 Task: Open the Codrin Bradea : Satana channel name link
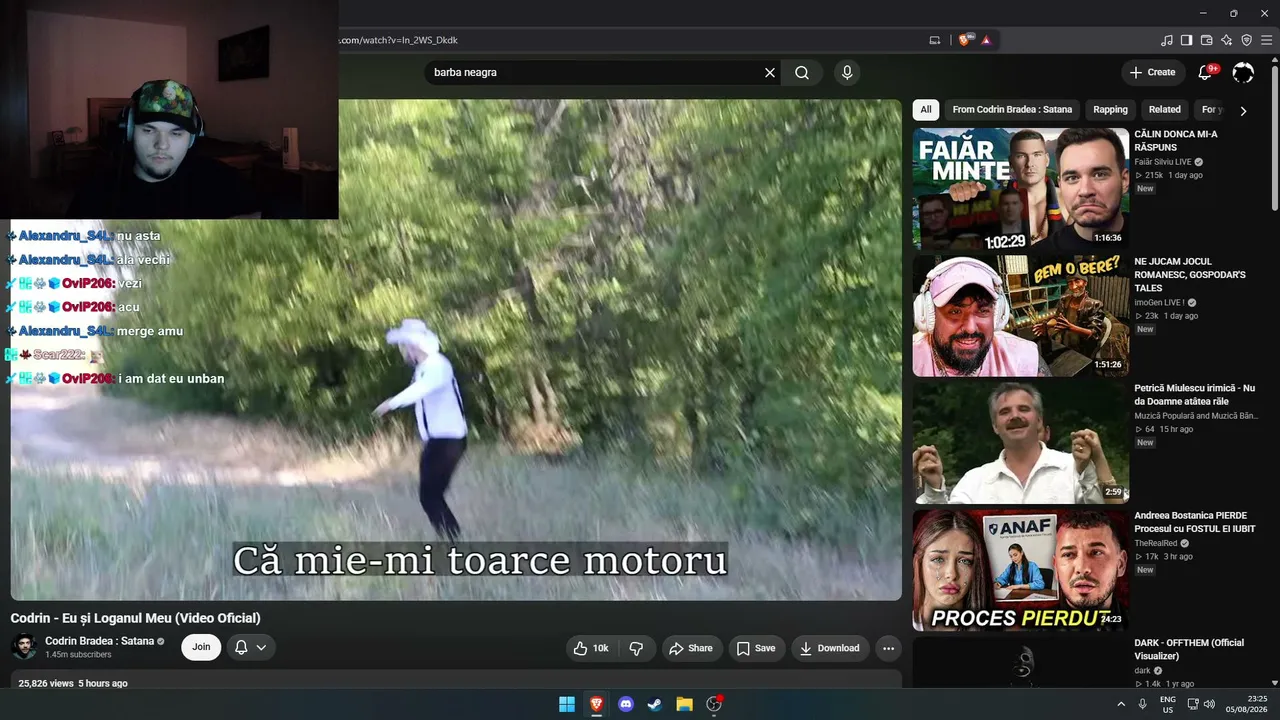[99, 641]
